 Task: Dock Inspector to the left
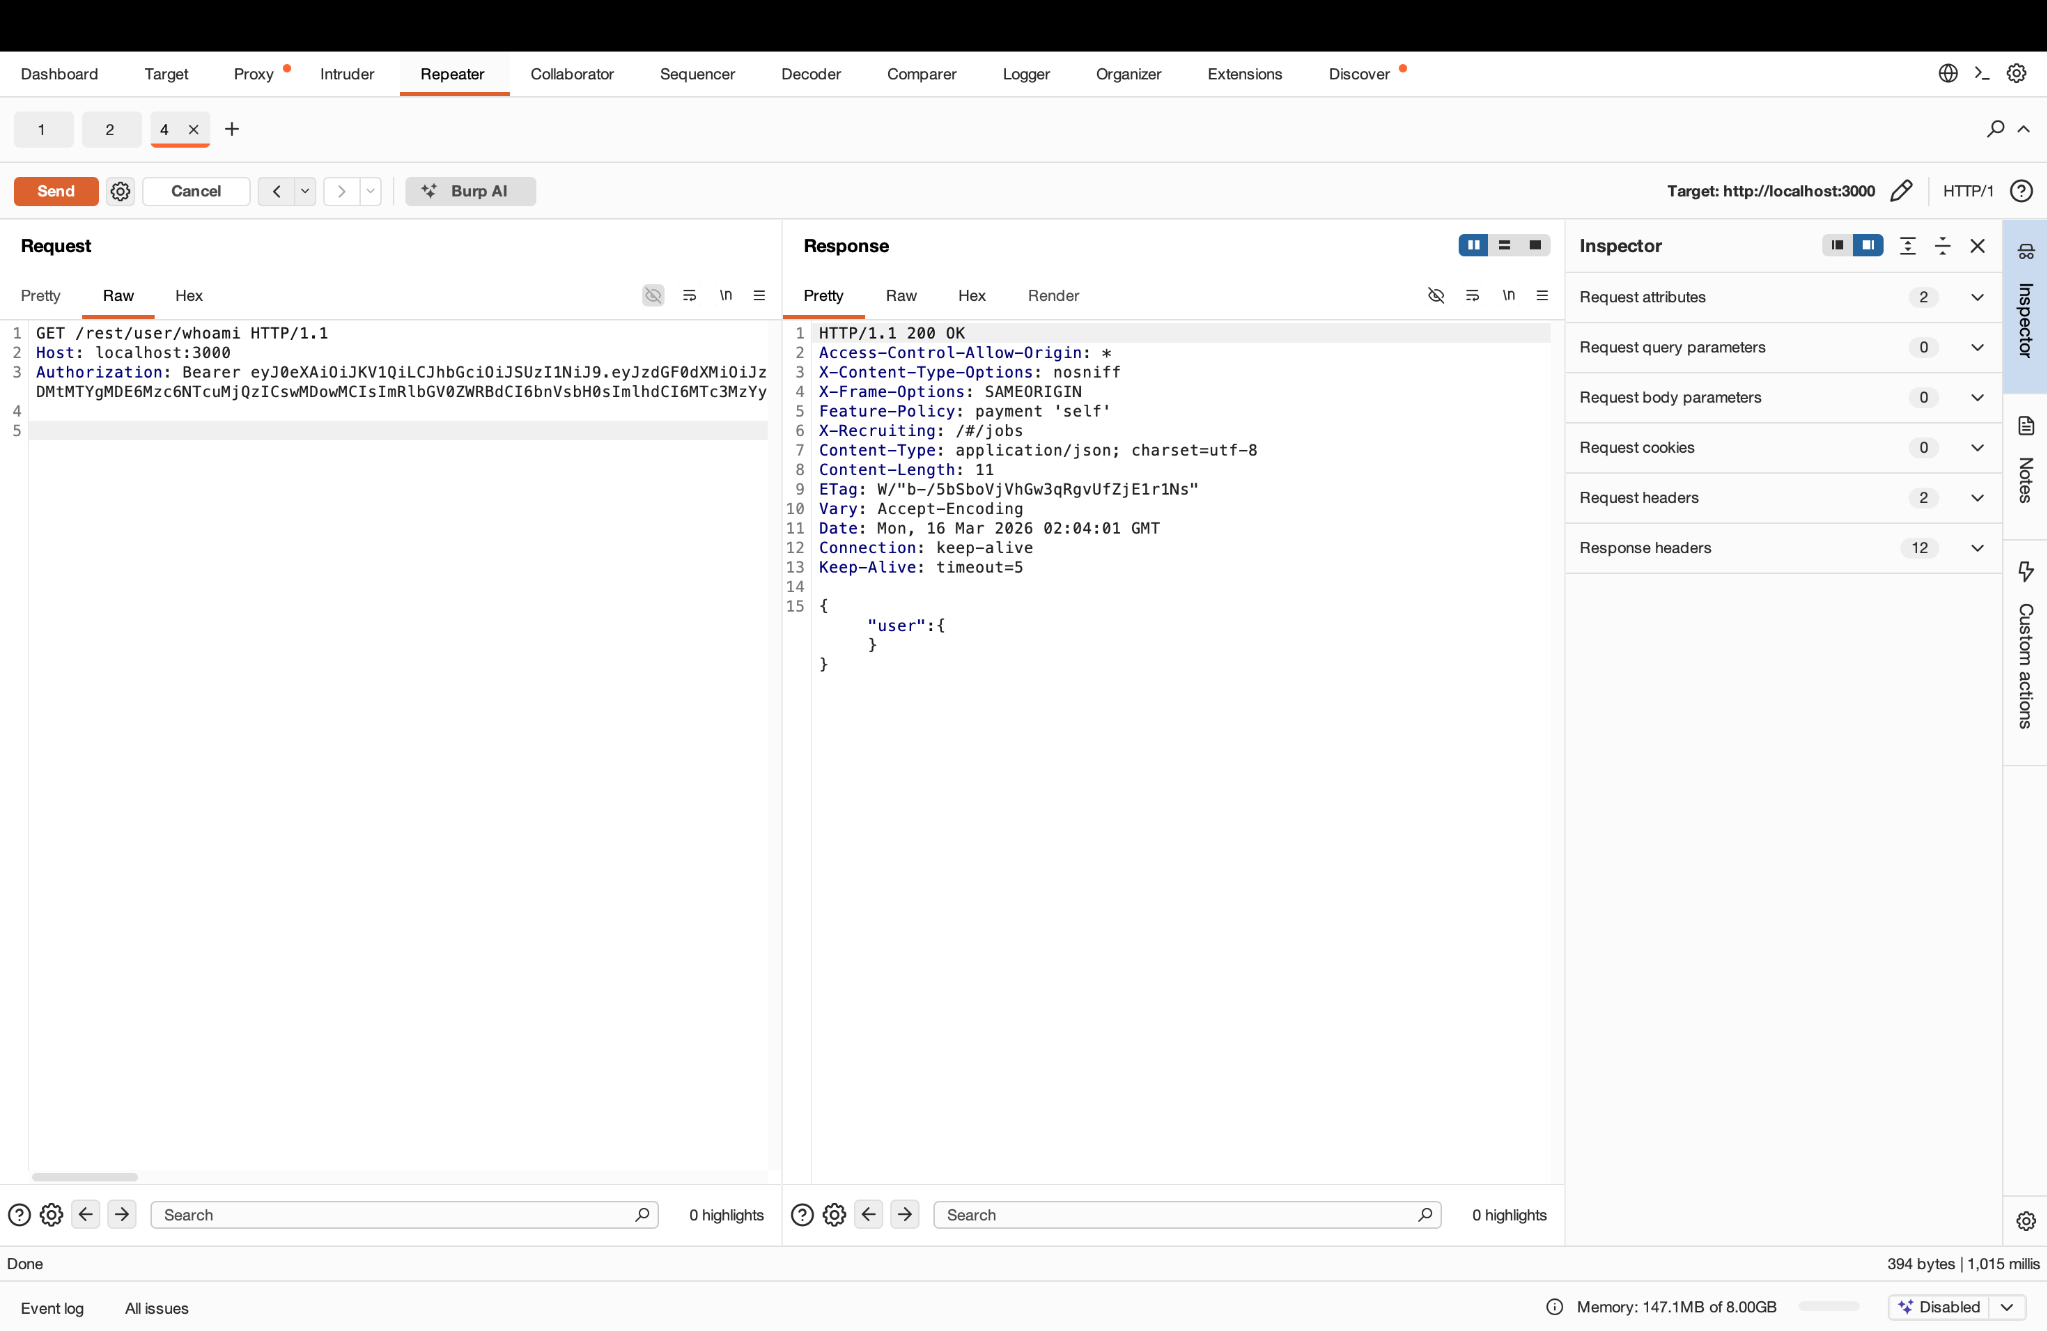click(1837, 245)
